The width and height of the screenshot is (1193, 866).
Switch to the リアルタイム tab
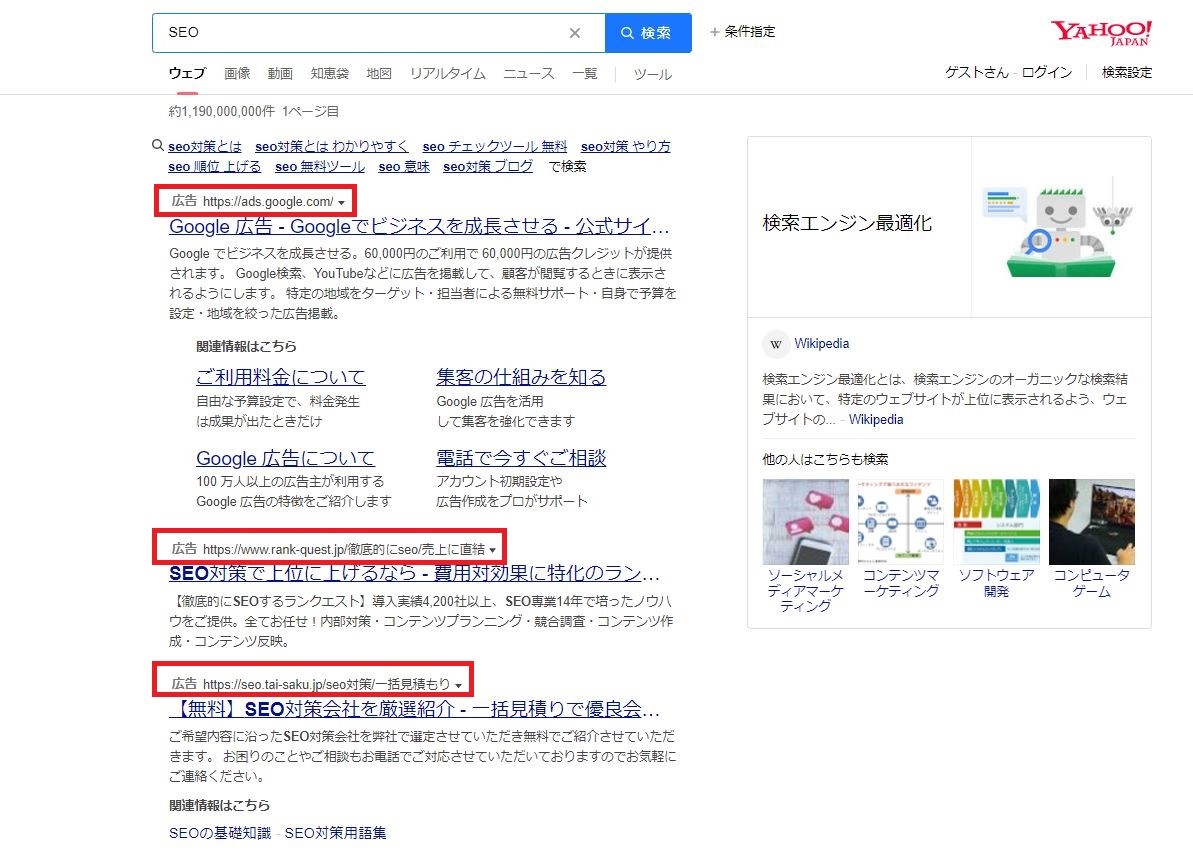447,74
